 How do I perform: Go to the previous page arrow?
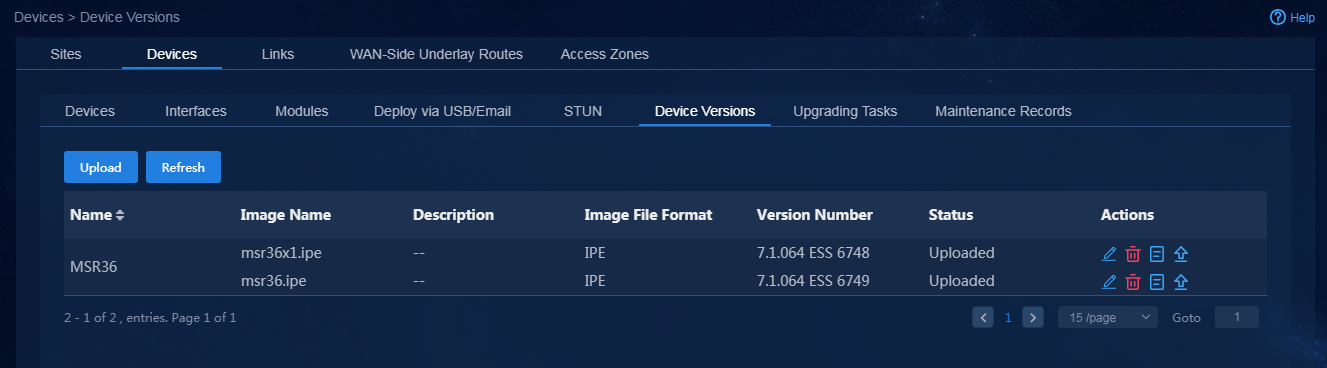983,317
